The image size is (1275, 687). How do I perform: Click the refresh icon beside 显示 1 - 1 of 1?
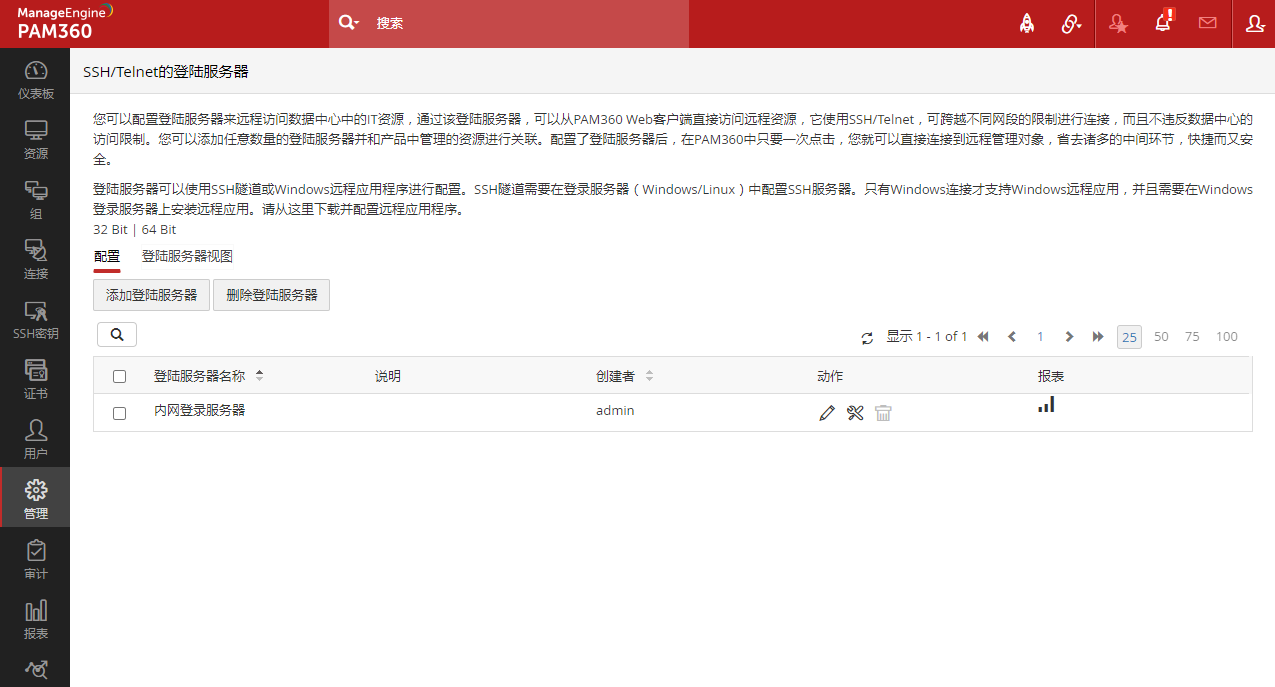coord(867,338)
